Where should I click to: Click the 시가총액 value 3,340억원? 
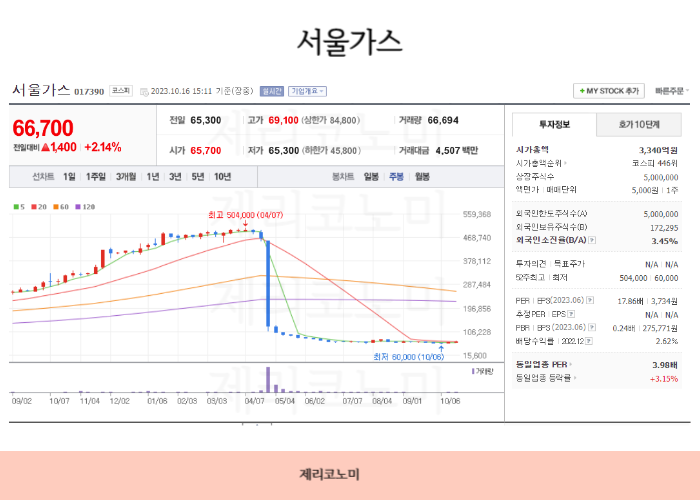point(658,150)
